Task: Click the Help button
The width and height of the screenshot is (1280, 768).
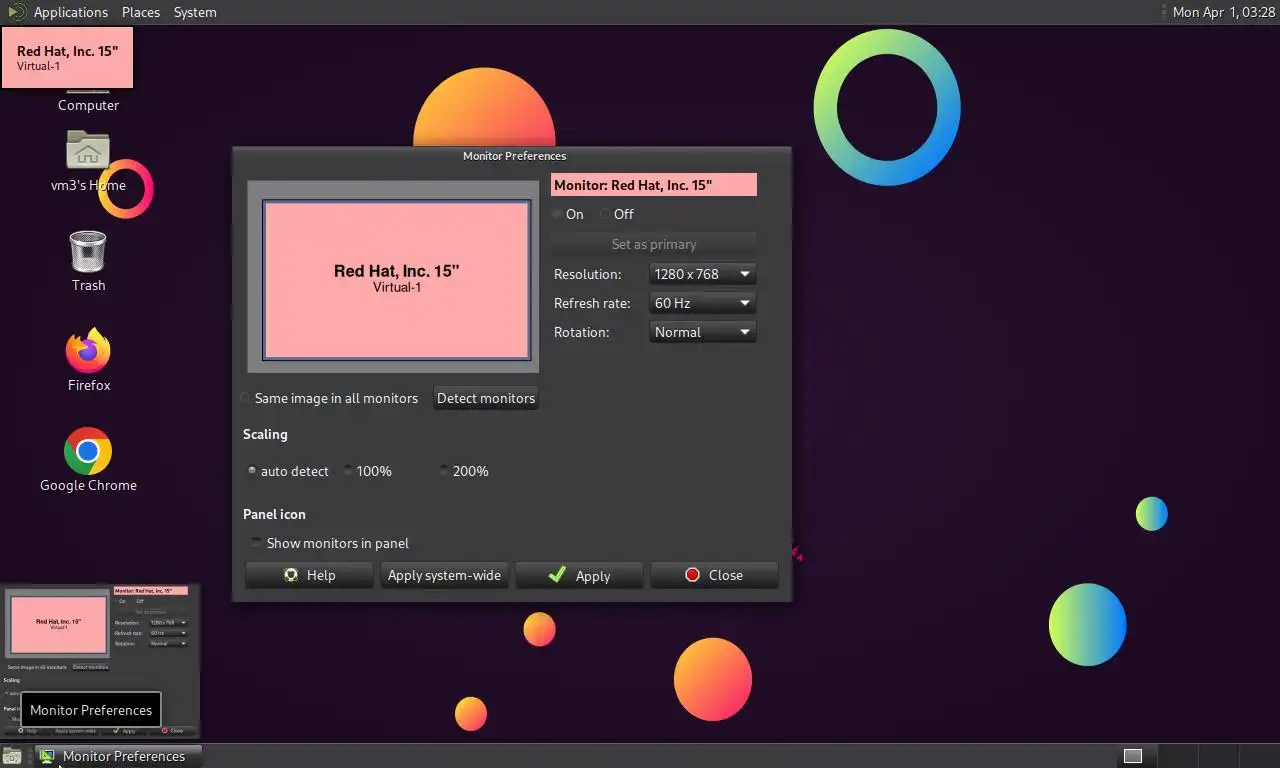Action: click(x=309, y=575)
